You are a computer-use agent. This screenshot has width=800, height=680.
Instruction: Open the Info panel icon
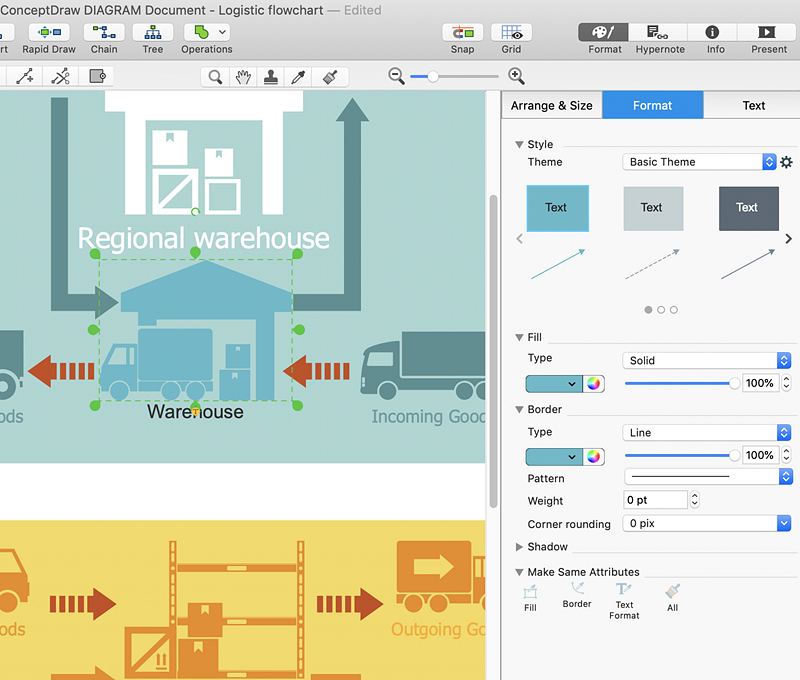pos(715,33)
